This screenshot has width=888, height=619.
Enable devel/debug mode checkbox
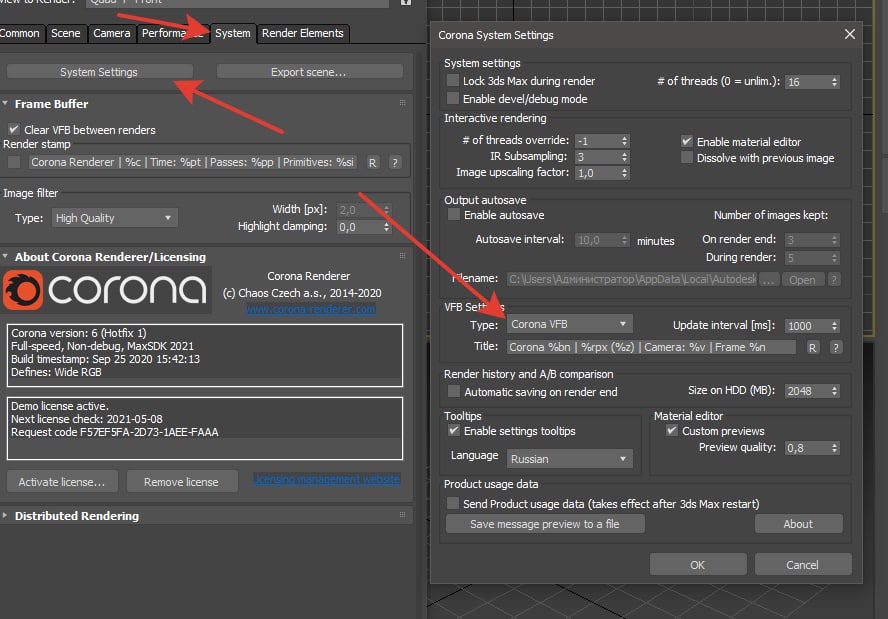tap(452, 98)
